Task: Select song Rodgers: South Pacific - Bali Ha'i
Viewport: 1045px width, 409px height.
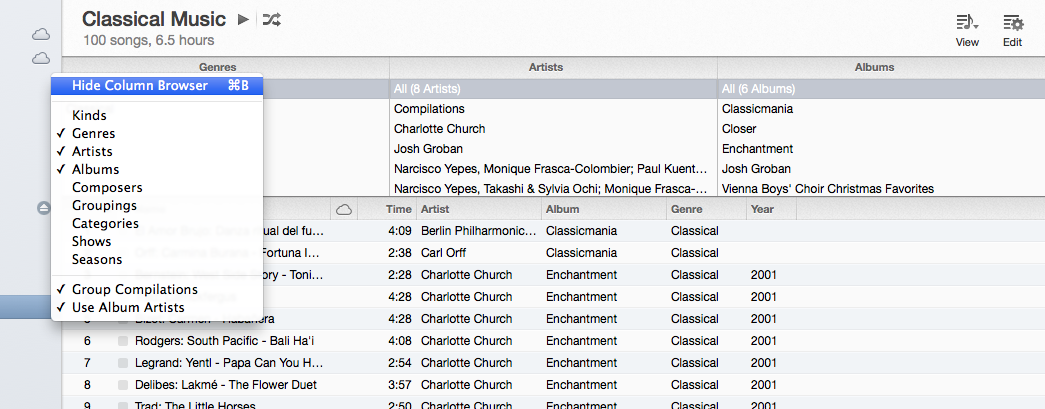Action: (224, 341)
